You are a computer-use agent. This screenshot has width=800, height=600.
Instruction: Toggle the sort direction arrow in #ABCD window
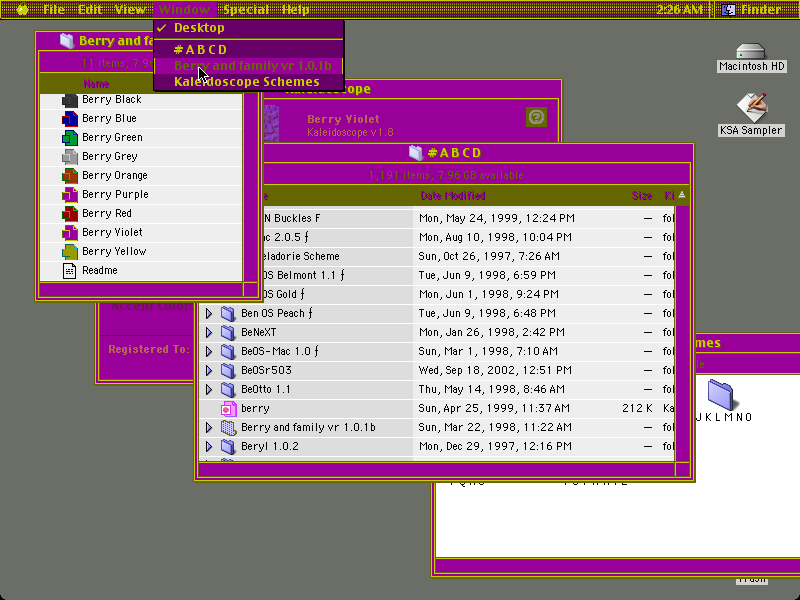click(x=682, y=195)
